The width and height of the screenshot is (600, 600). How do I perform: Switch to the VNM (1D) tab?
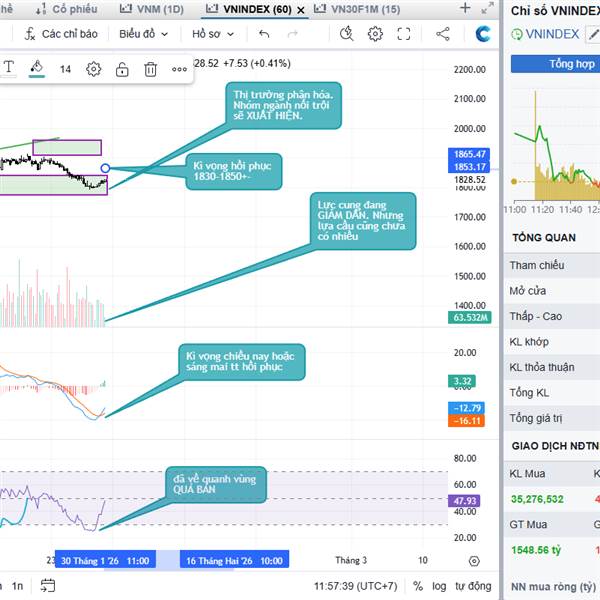(x=152, y=9)
